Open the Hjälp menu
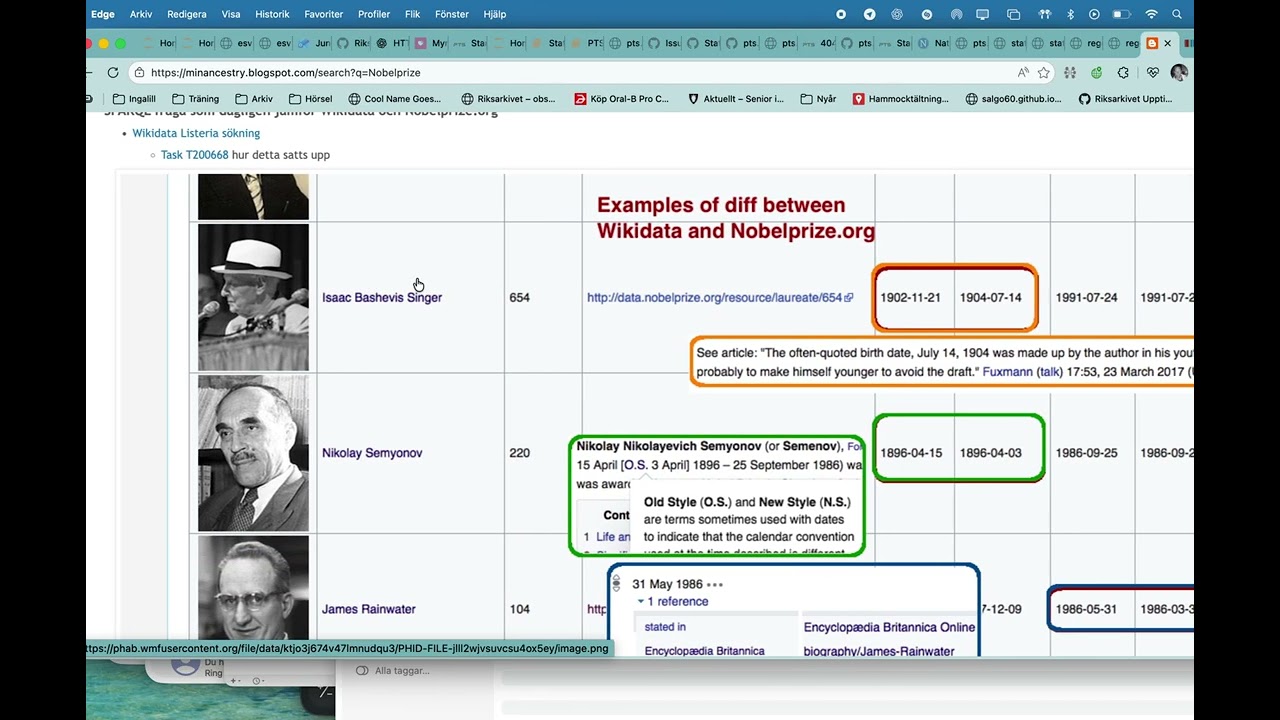The image size is (1280, 720). pyautogui.click(x=495, y=14)
